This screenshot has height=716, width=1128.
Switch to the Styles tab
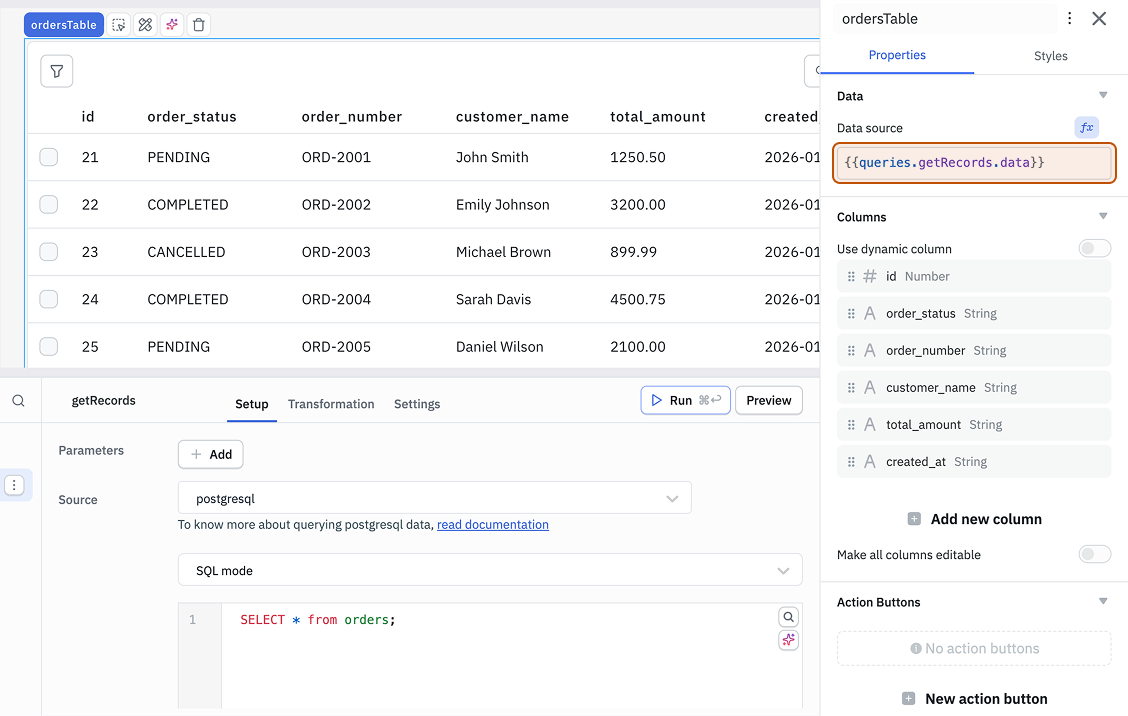[x=1050, y=56]
